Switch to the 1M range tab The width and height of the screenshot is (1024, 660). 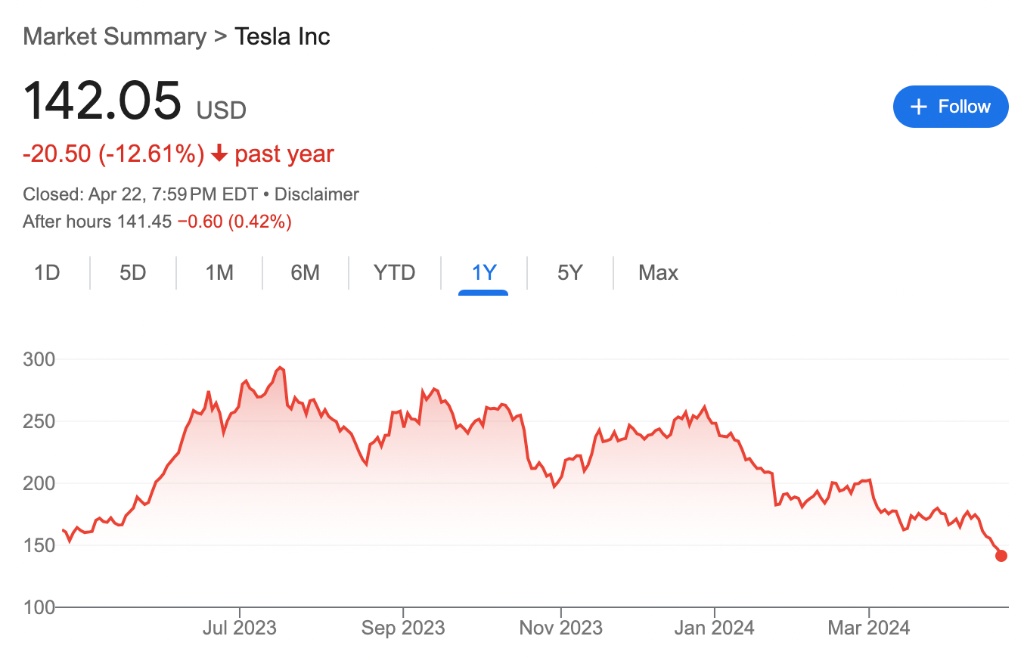(x=219, y=273)
